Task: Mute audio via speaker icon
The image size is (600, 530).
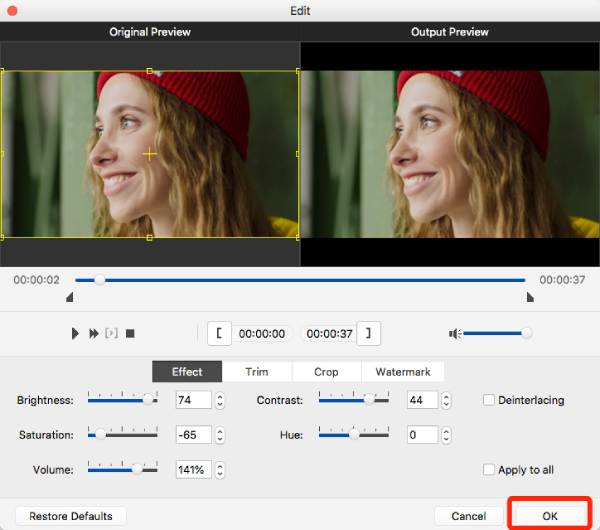Action: pyautogui.click(x=455, y=334)
